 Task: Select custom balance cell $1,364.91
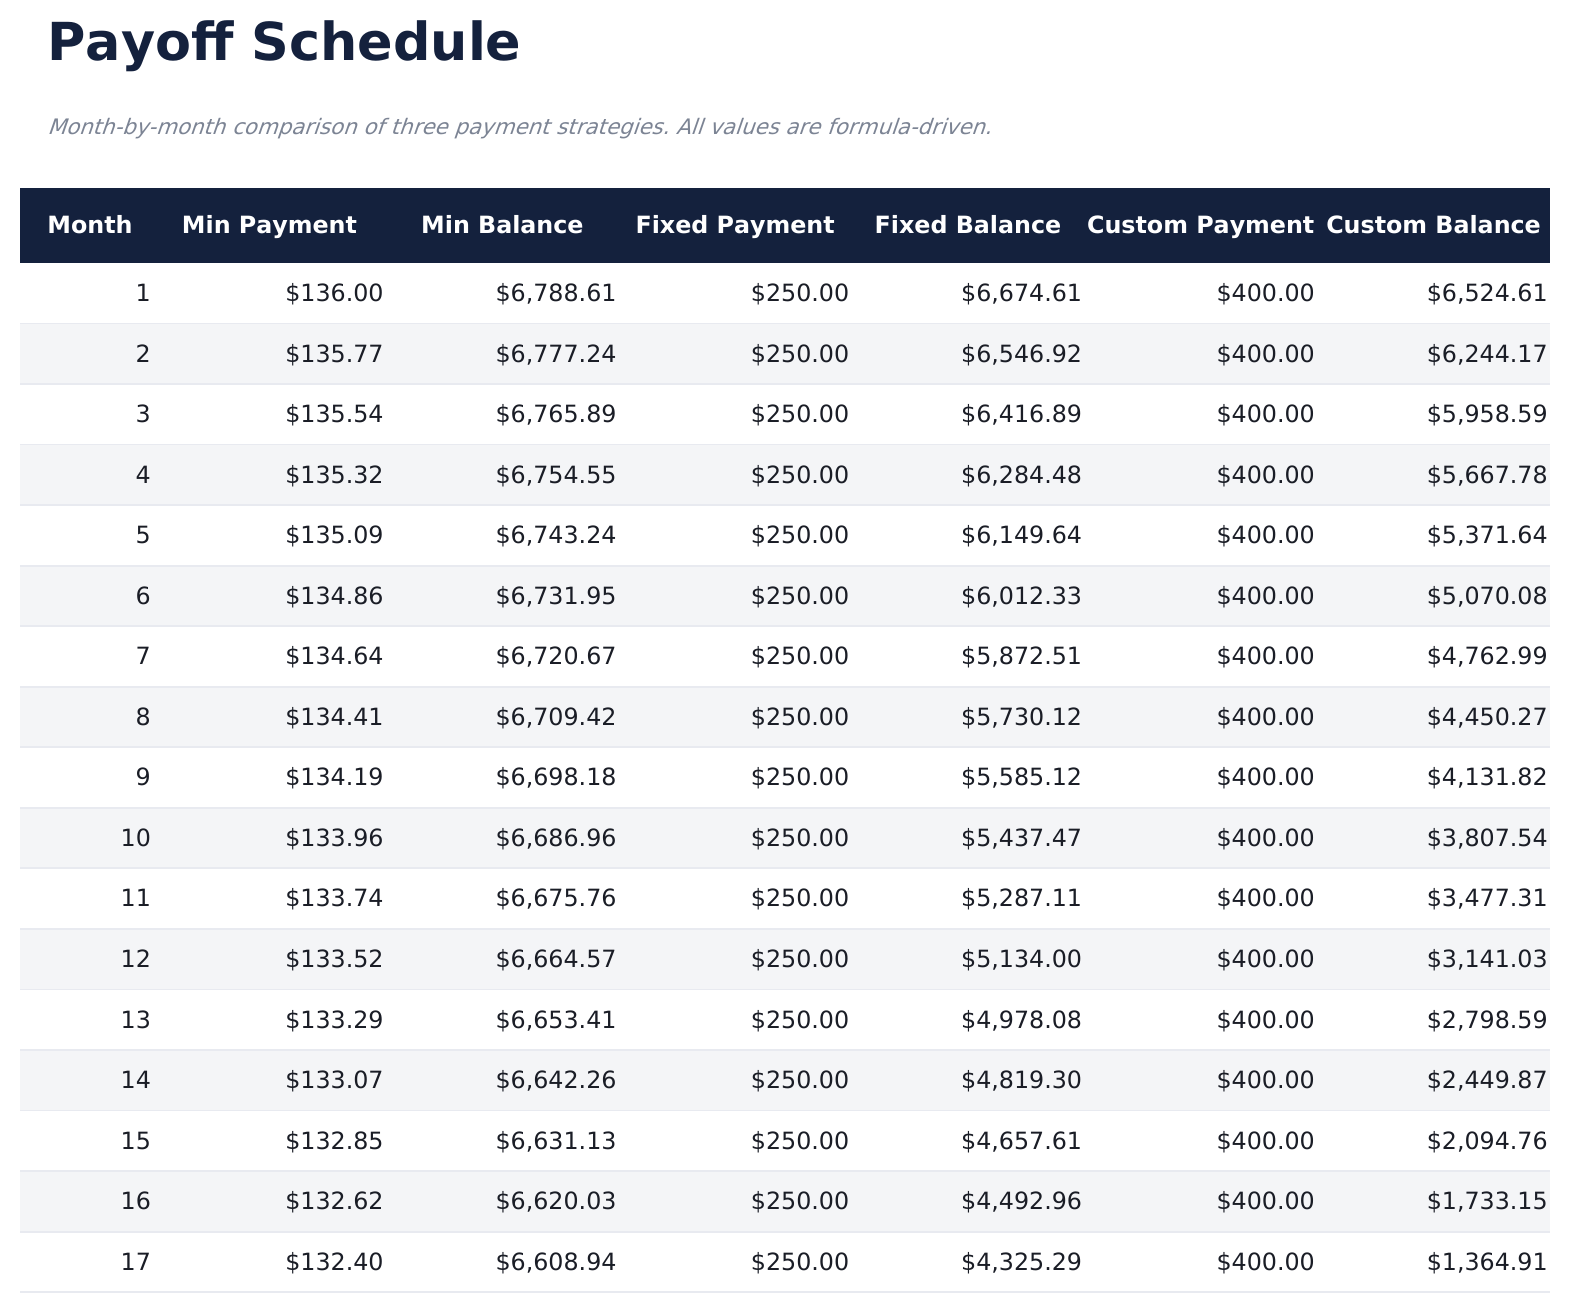[1486, 1262]
